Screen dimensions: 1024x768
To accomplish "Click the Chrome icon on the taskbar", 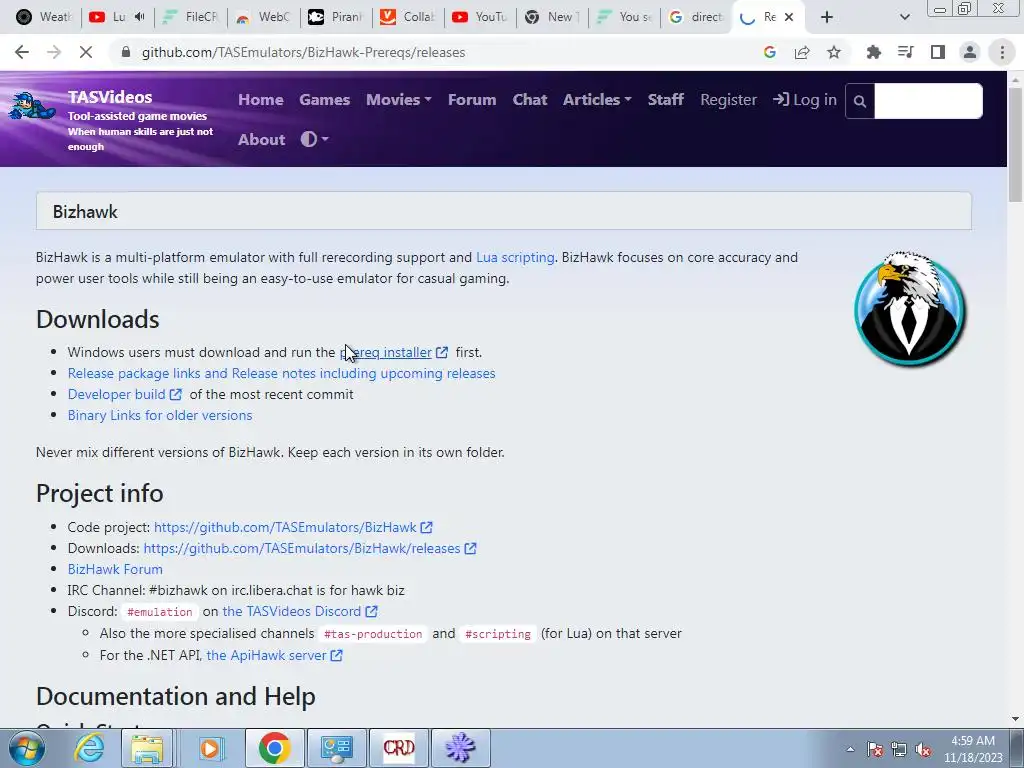I will point(274,748).
